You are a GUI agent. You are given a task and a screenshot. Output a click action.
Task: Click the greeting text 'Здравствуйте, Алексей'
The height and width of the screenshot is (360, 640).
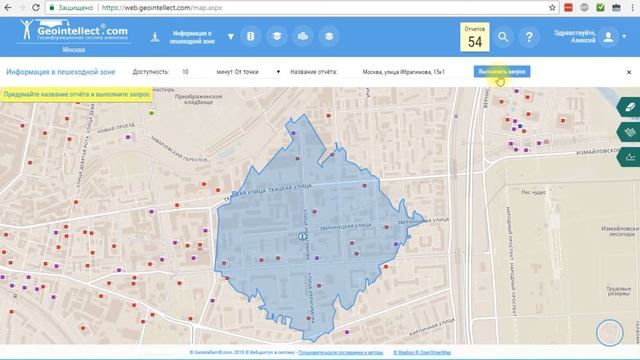tap(575, 36)
